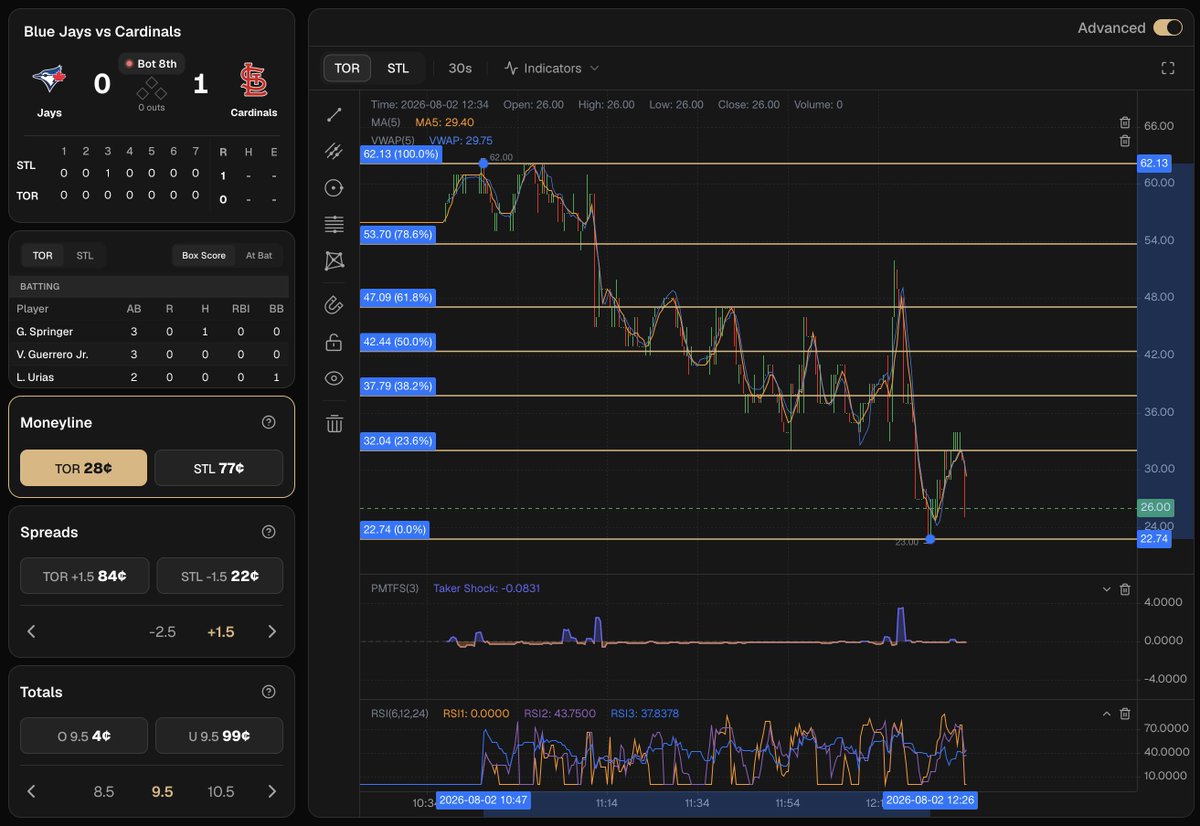This screenshot has height=826, width=1200.
Task: Click the Bot 8th inning status badge
Action: tap(151, 64)
